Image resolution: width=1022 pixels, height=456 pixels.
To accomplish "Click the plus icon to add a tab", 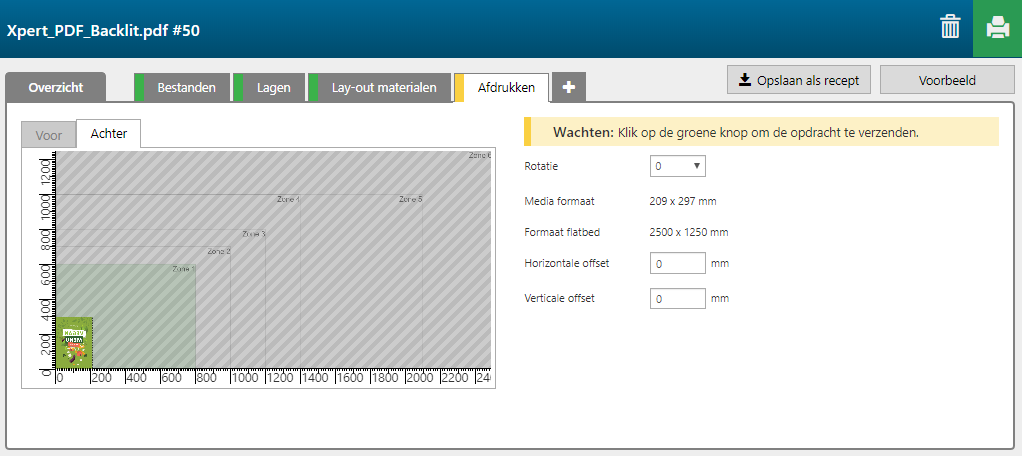I will coord(569,88).
